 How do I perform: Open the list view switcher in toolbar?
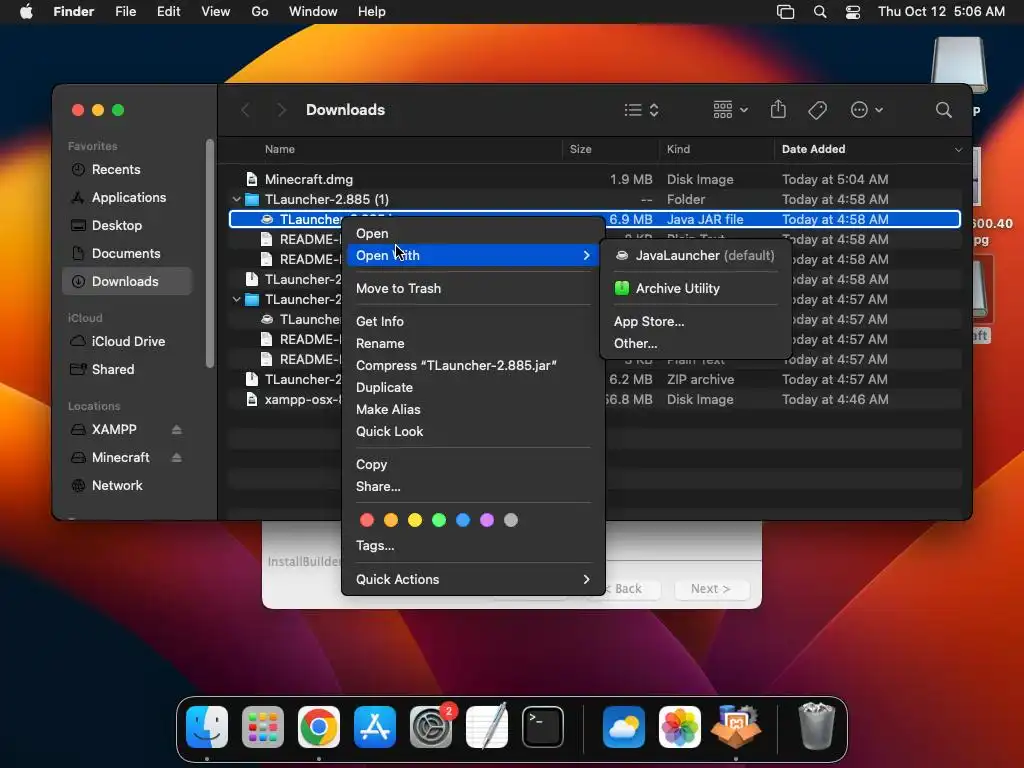(641, 110)
